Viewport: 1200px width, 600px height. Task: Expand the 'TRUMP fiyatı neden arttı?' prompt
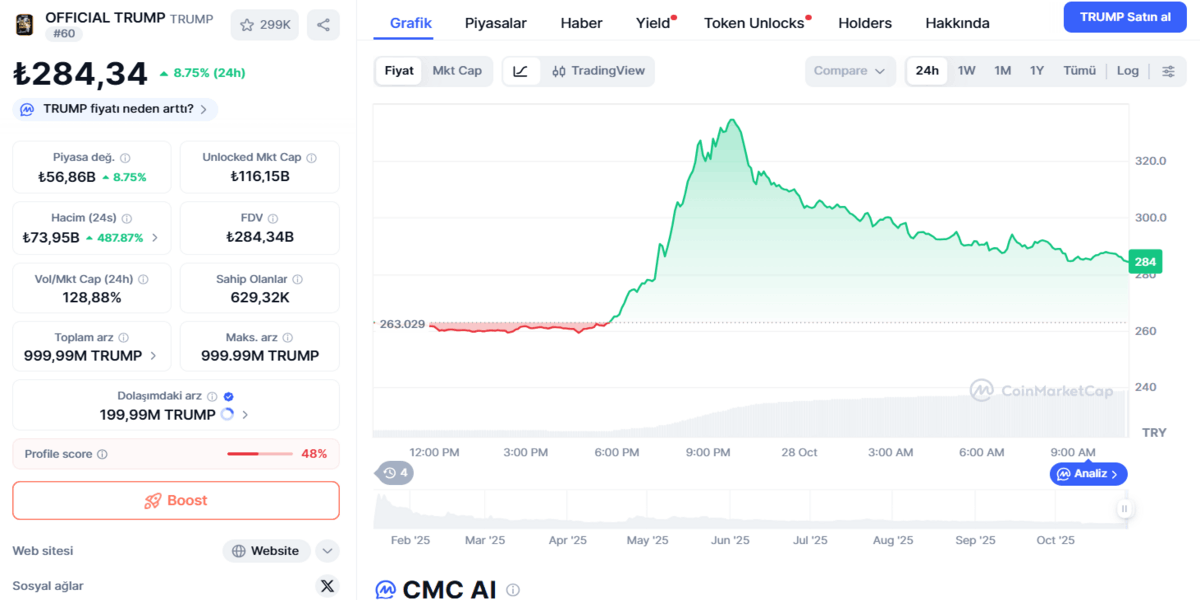click(115, 109)
